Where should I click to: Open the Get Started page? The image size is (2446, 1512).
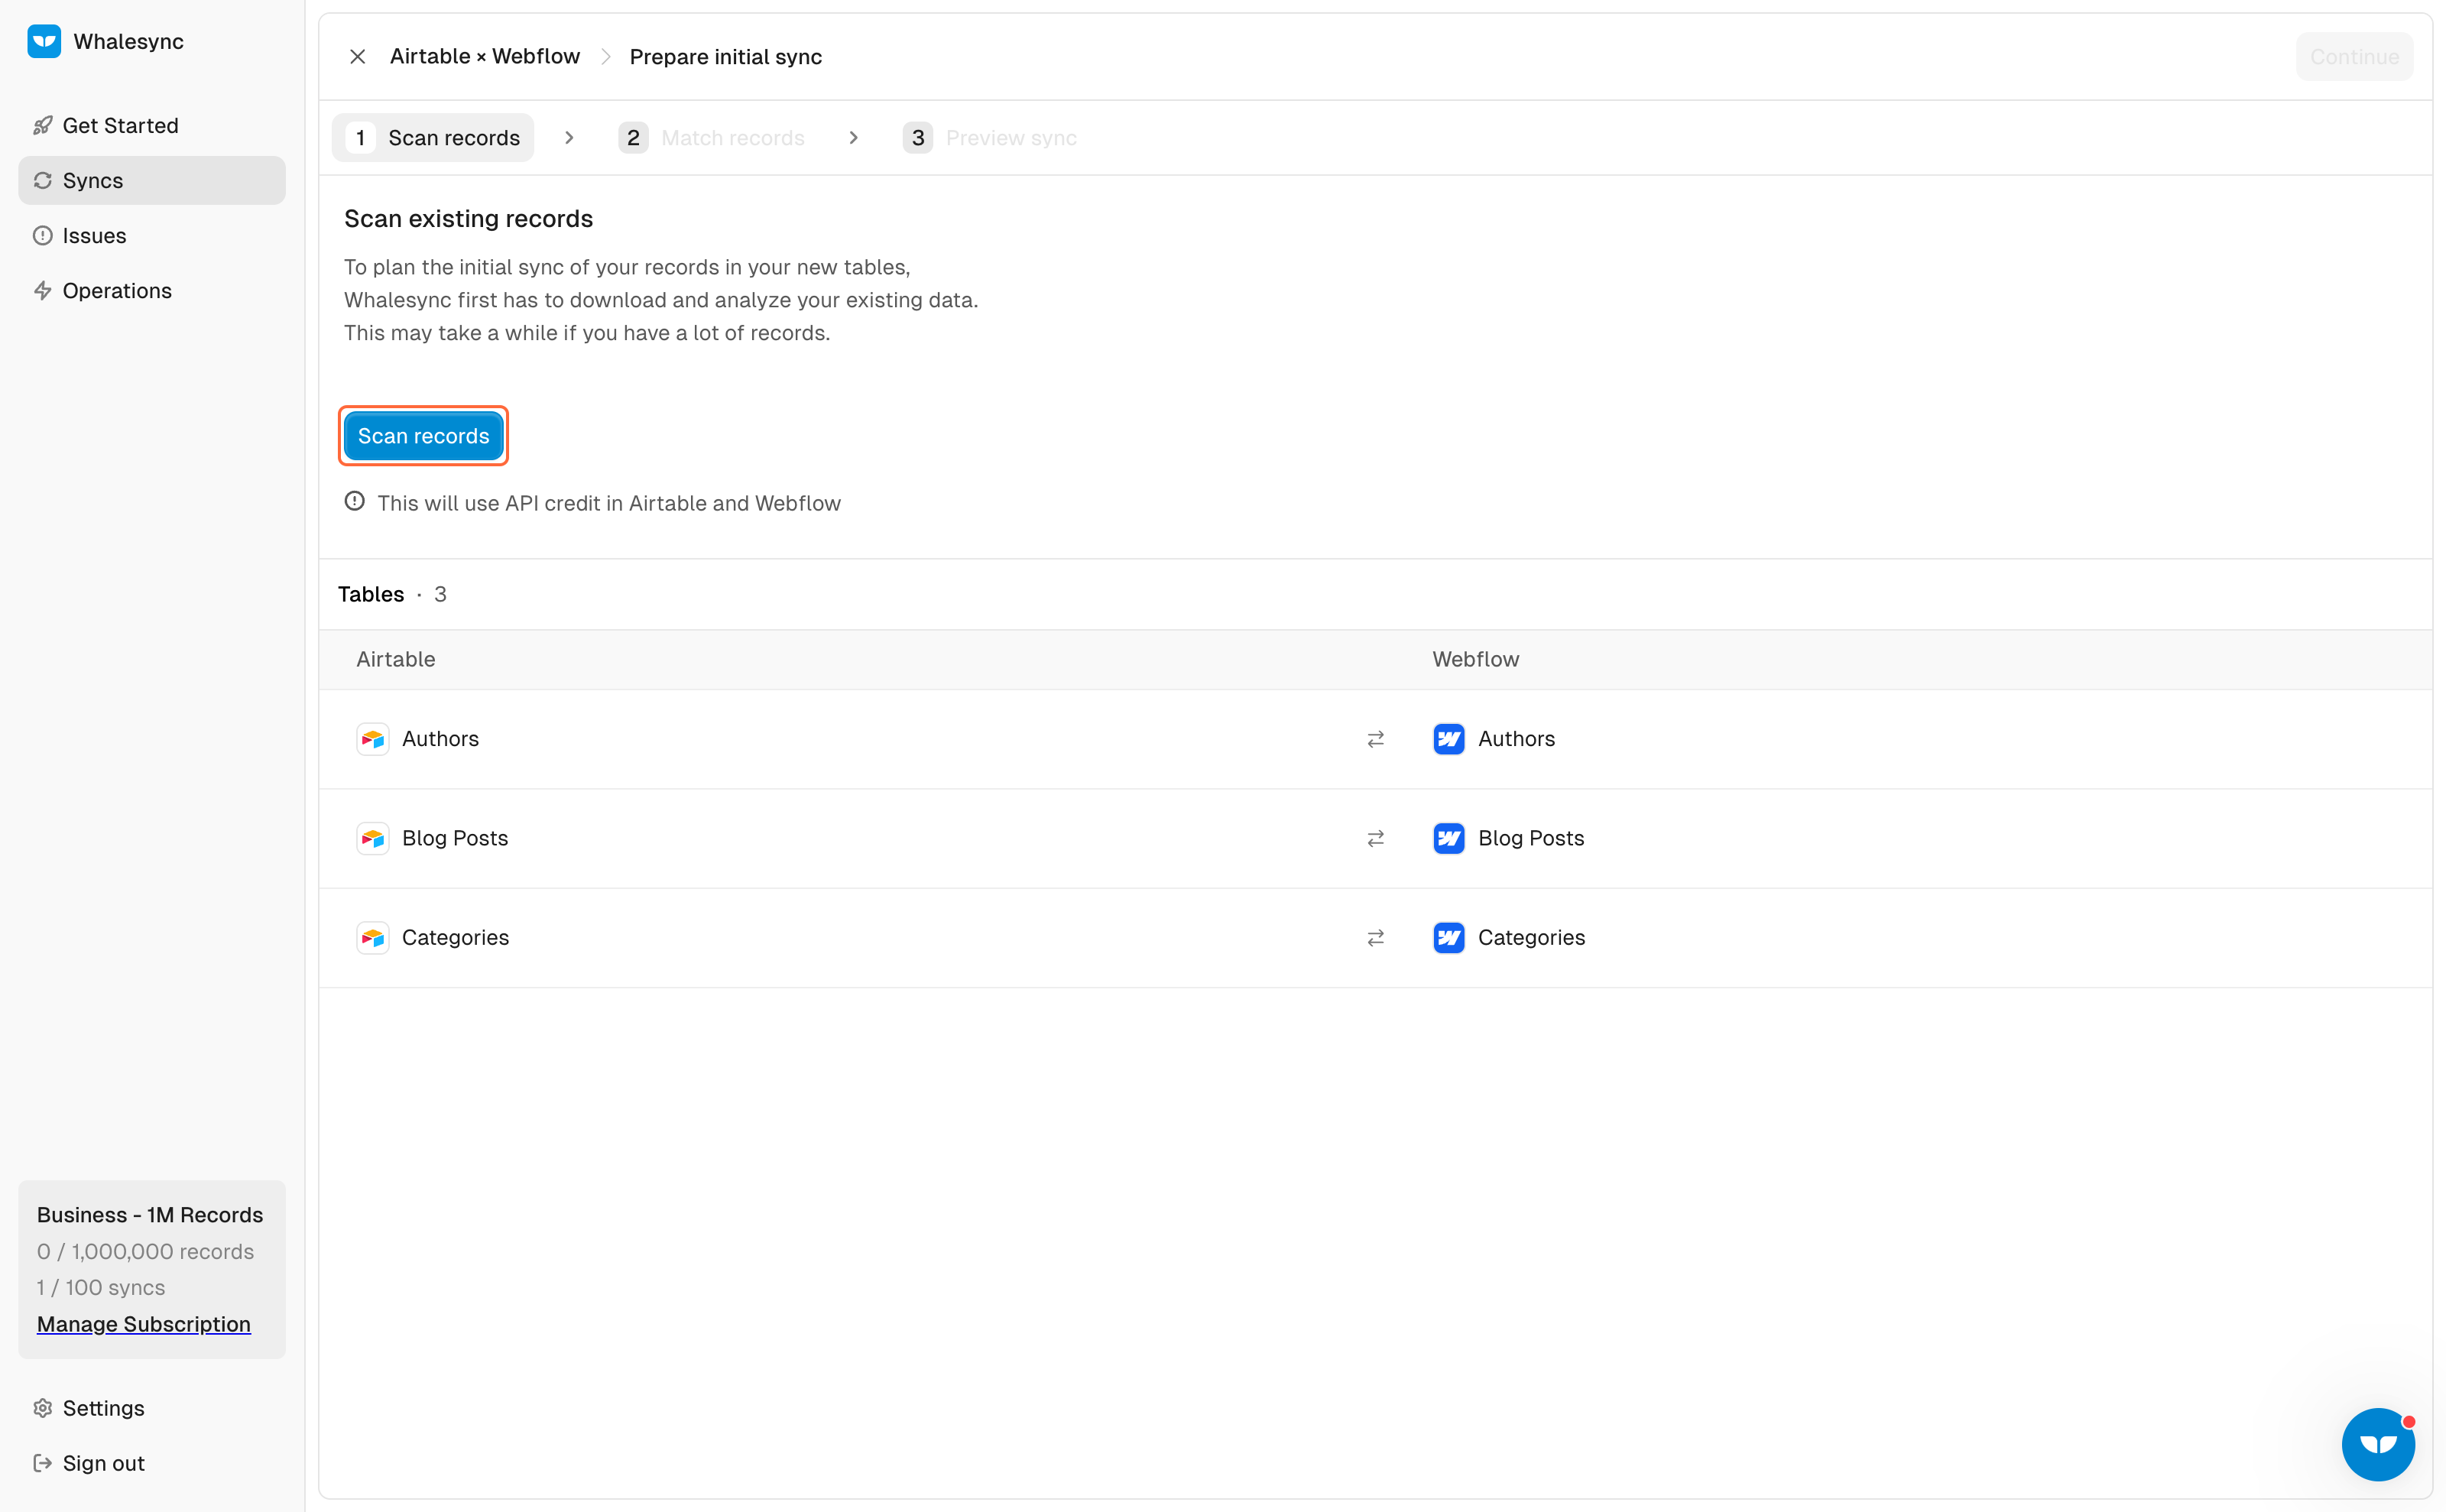[152, 125]
